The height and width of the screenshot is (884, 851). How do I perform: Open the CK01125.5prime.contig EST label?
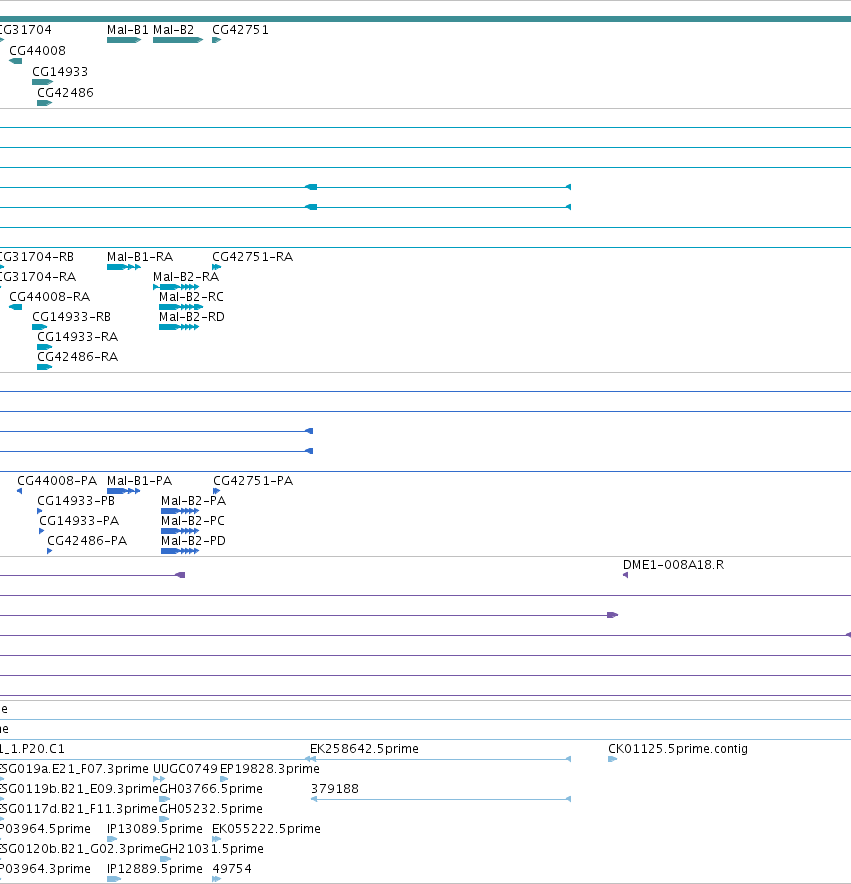tap(678, 749)
